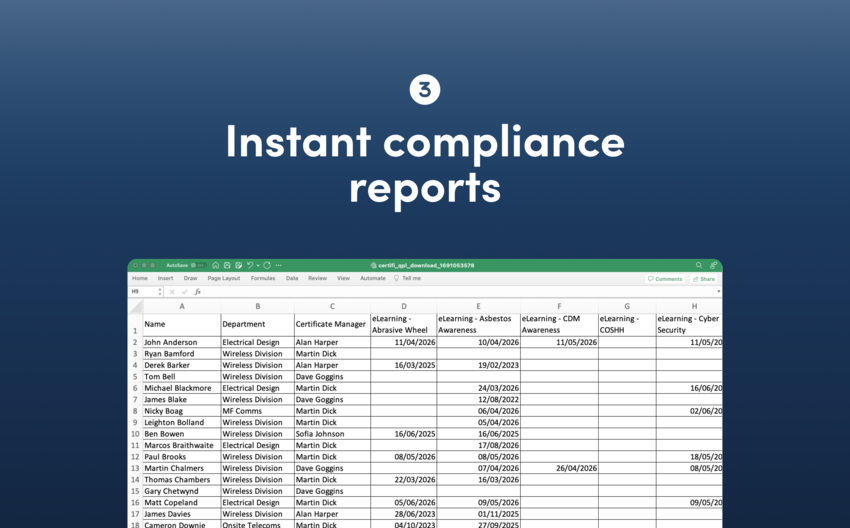Select column A header
The height and width of the screenshot is (528, 850).
(182, 306)
